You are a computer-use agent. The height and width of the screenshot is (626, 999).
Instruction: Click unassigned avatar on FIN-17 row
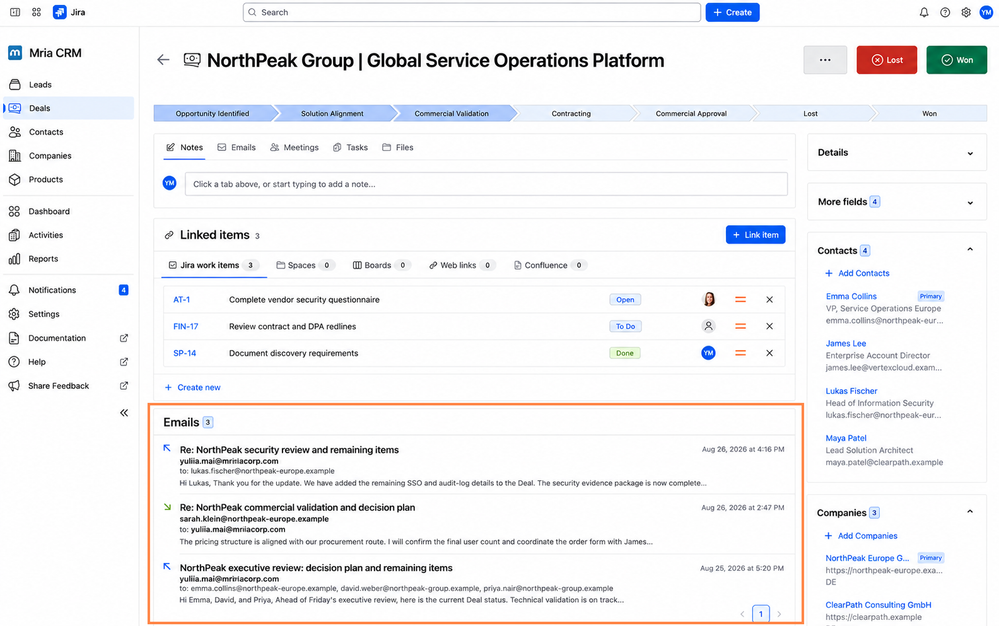pyautogui.click(x=708, y=326)
